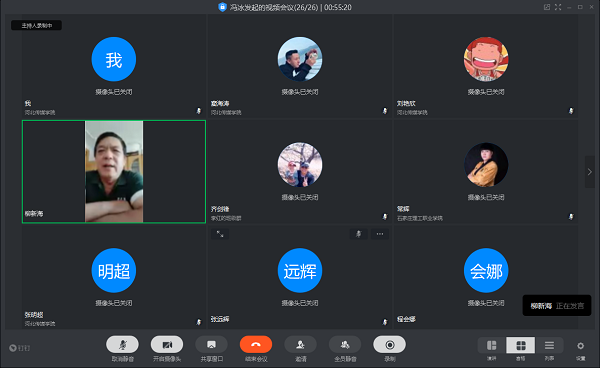This screenshot has height=368, width=600.
Task: Go to next page of participants arrow
Action: tap(590, 172)
